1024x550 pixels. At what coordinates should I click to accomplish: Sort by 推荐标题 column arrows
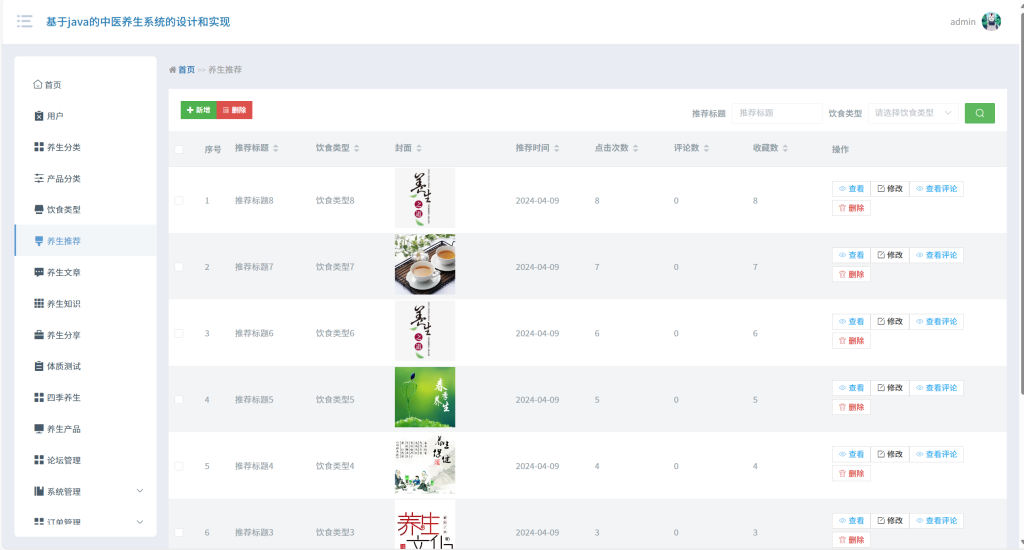tap(276, 148)
